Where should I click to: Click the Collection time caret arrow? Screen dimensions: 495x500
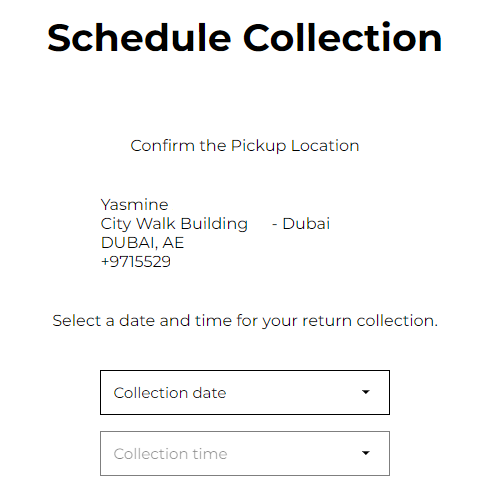366,453
